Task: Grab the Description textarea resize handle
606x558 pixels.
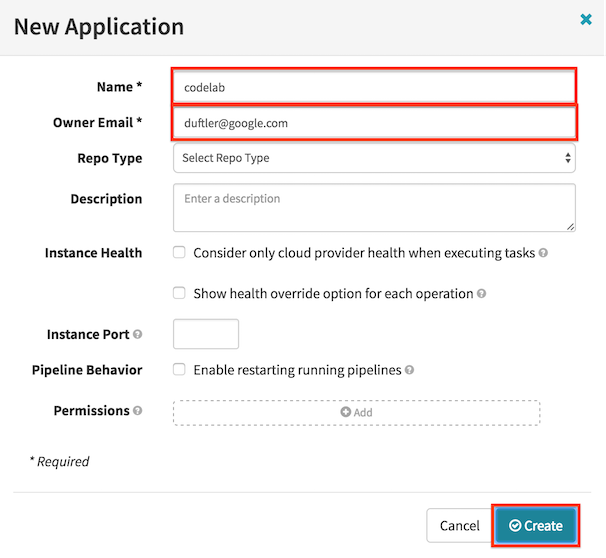Action: (570, 227)
